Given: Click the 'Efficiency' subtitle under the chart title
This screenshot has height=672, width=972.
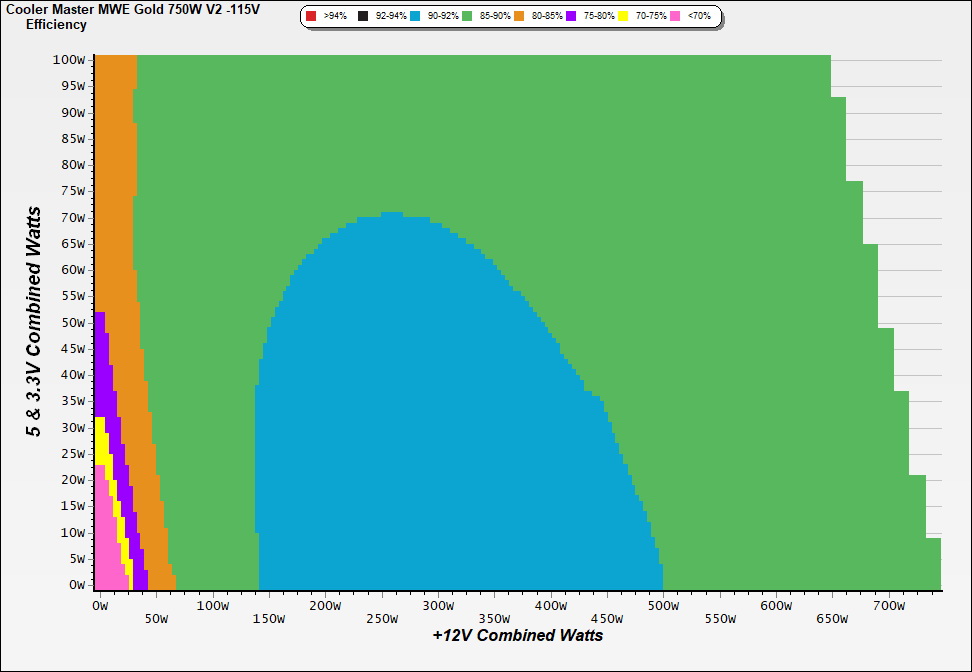Looking at the screenshot, I should tap(56, 24).
